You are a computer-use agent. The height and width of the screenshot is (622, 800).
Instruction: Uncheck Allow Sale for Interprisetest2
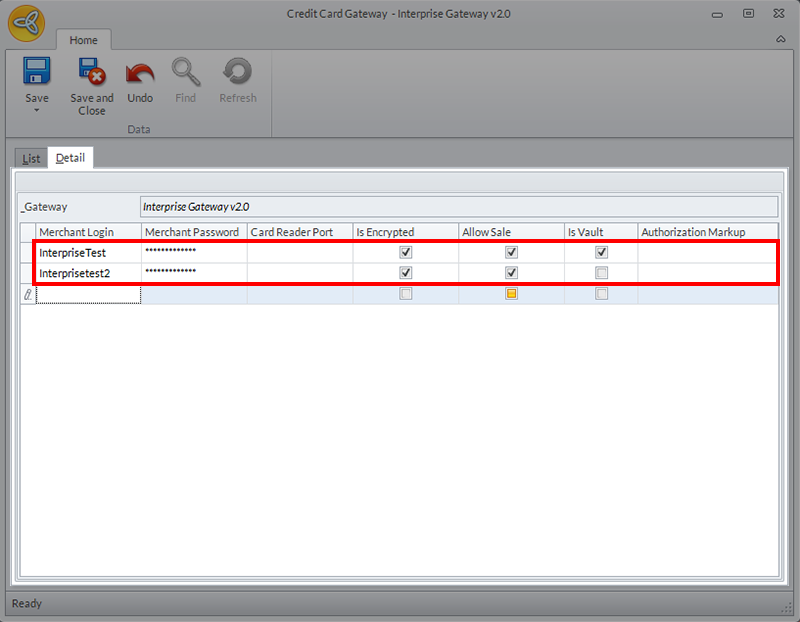[512, 273]
